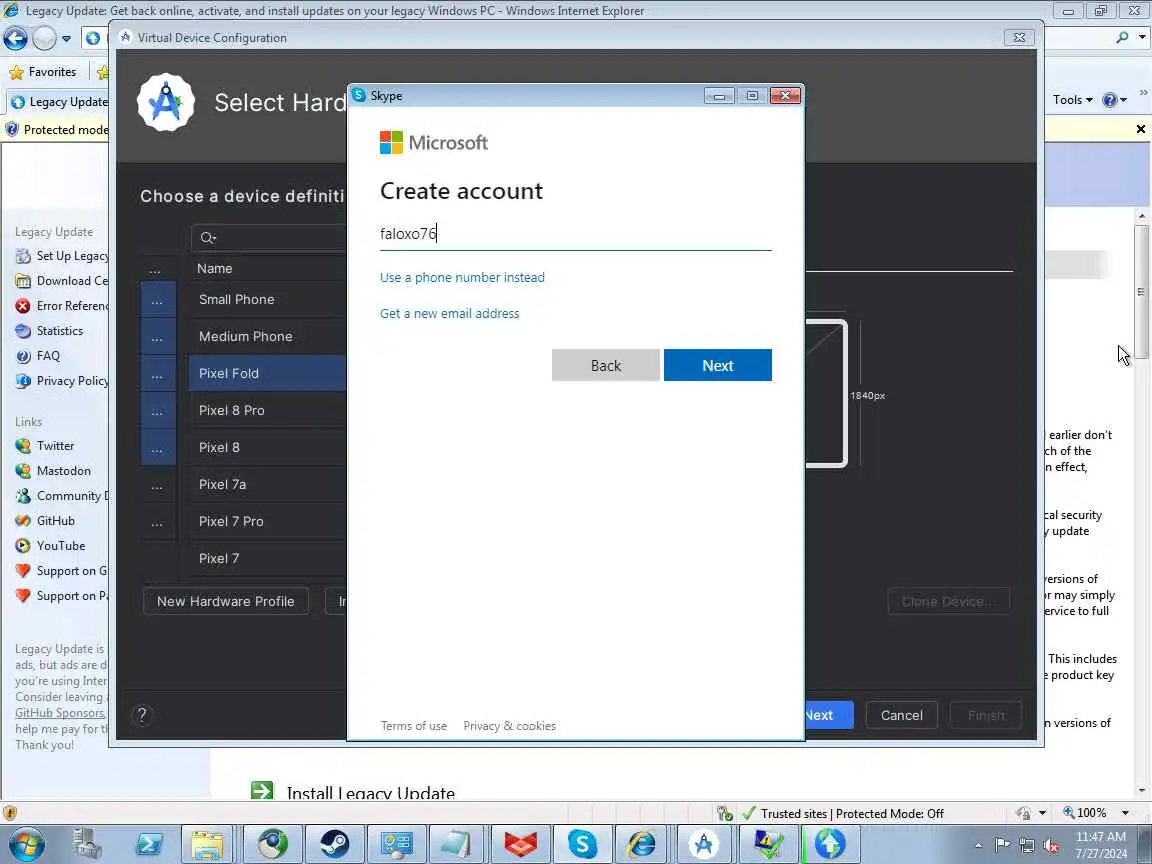Switch to Android Studio taskbar icon
Viewport: 1152px width, 864px height.
pyautogui.click(x=704, y=844)
